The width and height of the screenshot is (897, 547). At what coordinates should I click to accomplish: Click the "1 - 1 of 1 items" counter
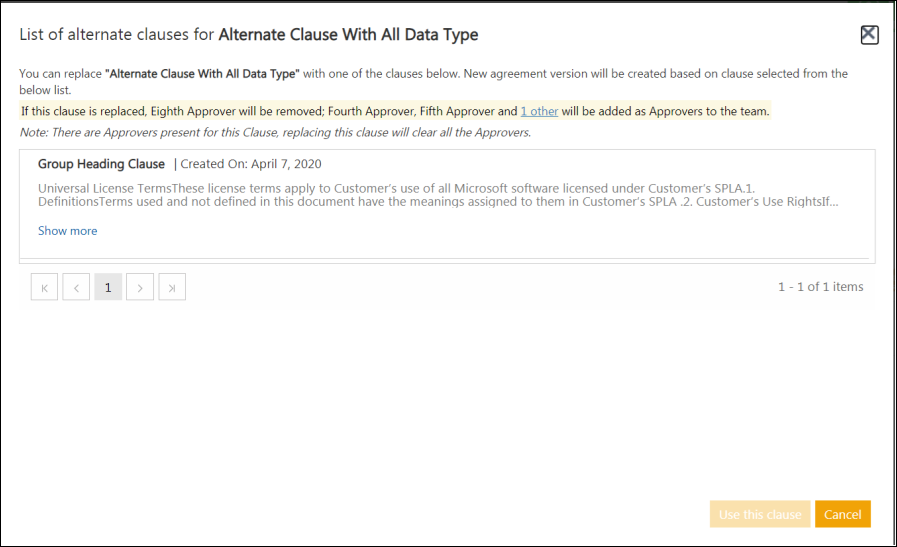click(820, 287)
